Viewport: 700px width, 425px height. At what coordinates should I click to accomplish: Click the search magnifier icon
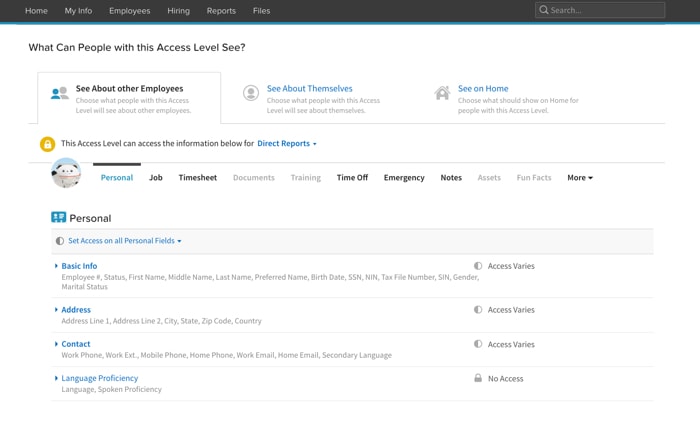point(543,10)
